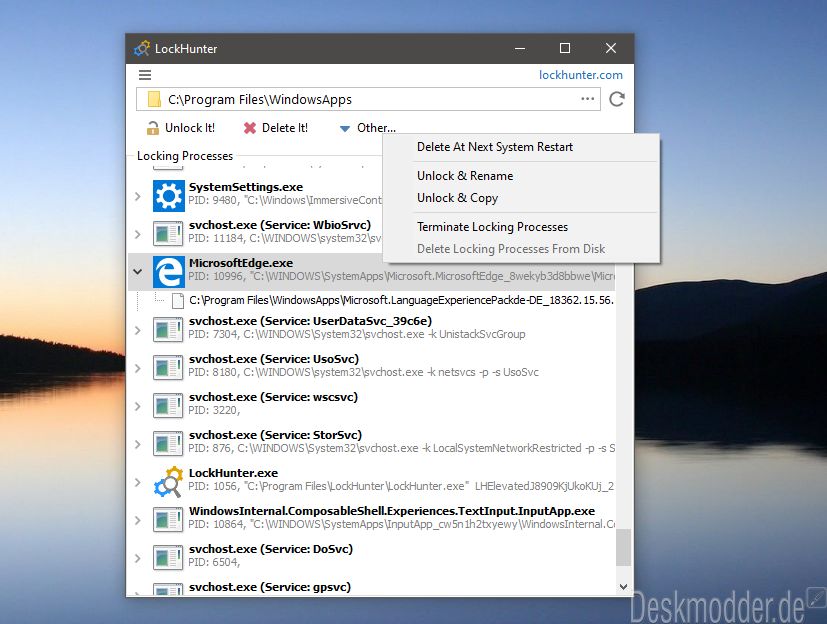
Task: Click the svchost DoSvc process icon
Action: tap(168, 558)
